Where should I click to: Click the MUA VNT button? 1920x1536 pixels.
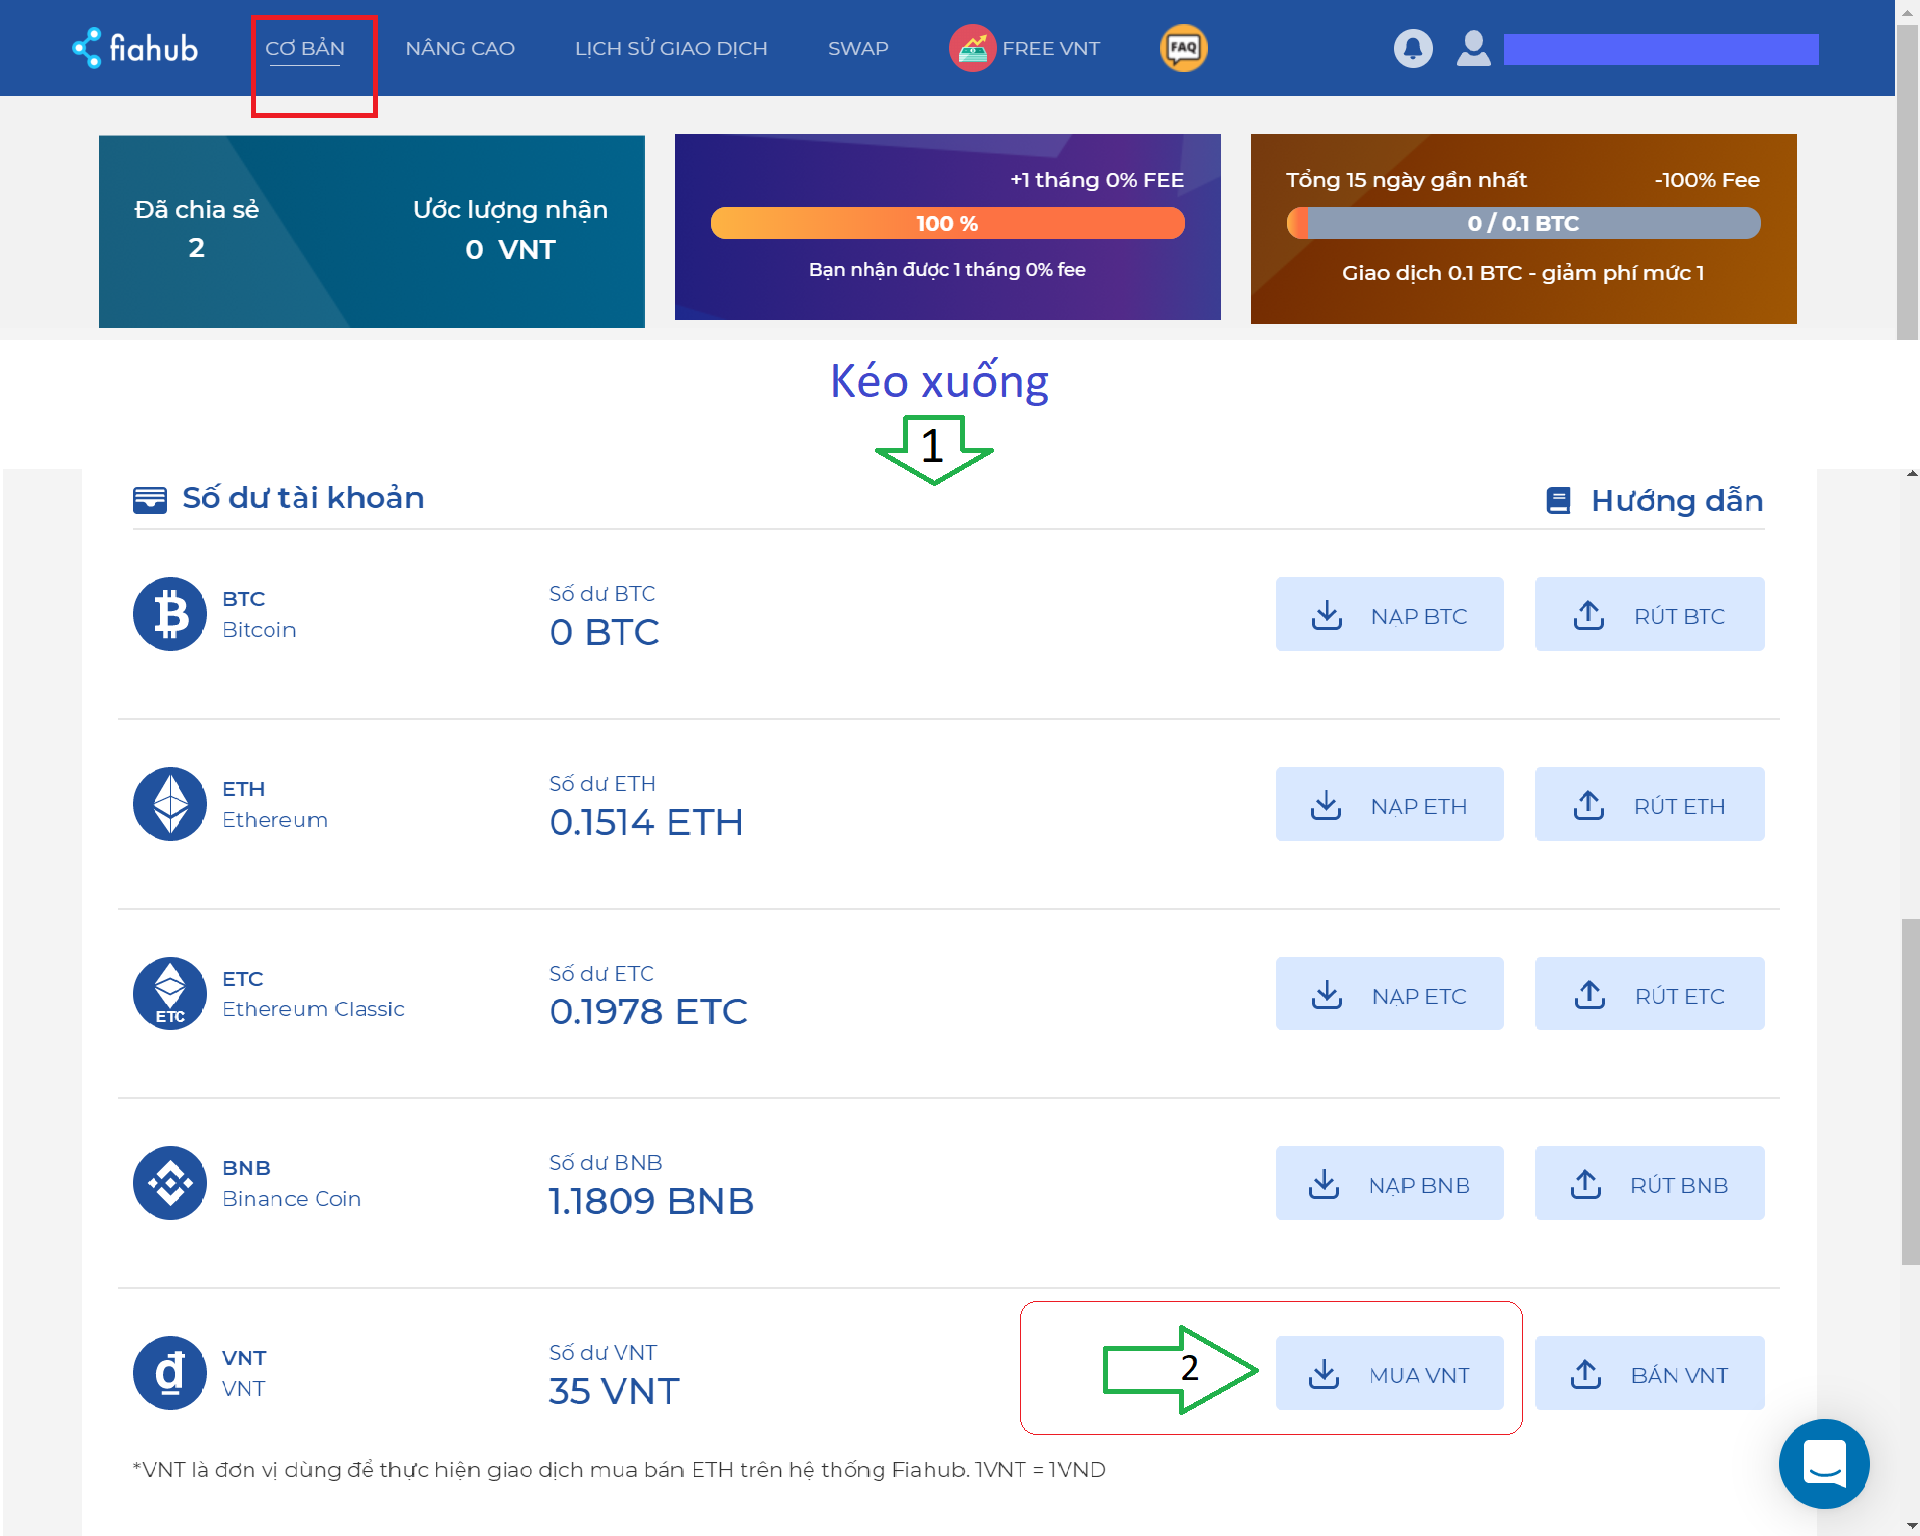click(1389, 1373)
